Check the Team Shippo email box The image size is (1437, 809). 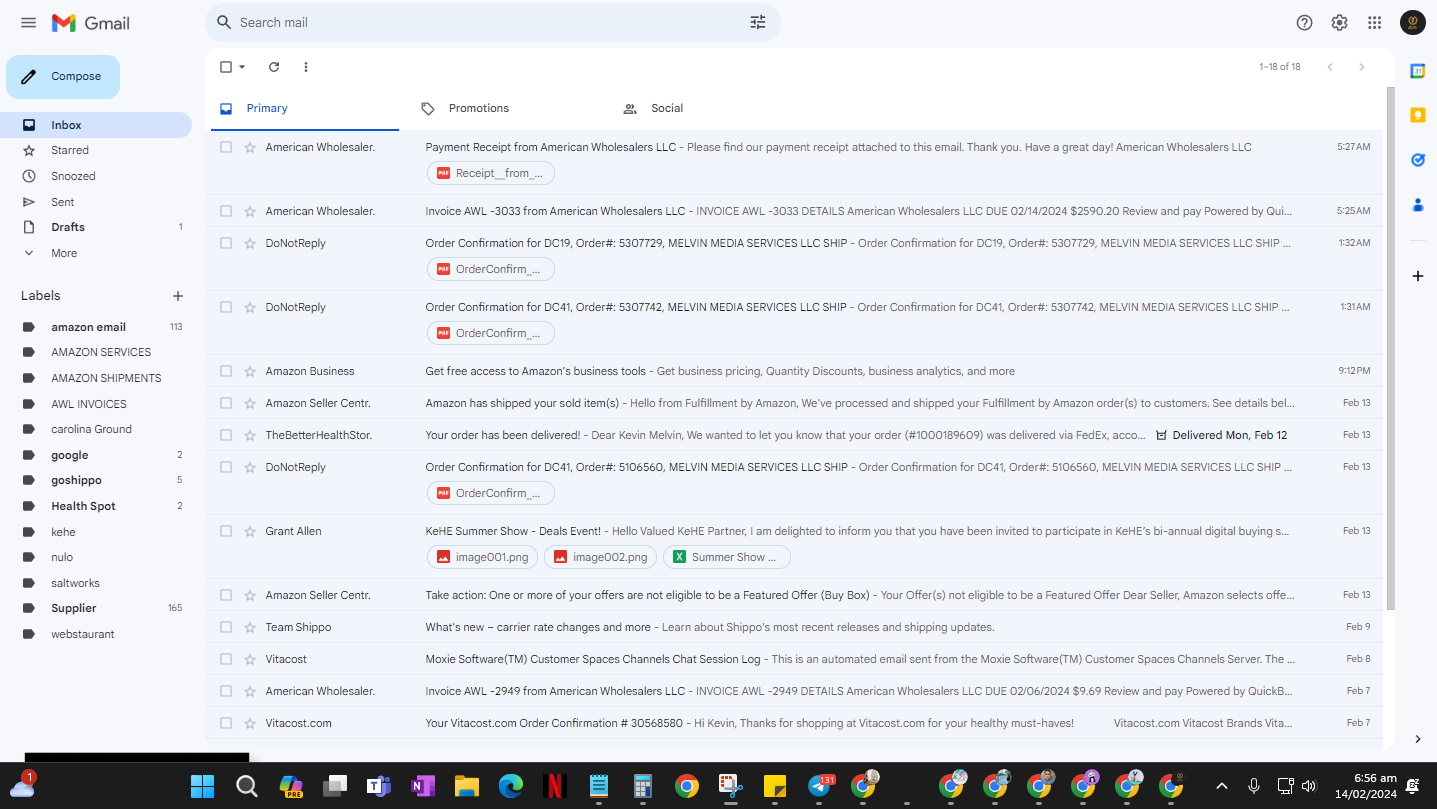tap(226, 627)
